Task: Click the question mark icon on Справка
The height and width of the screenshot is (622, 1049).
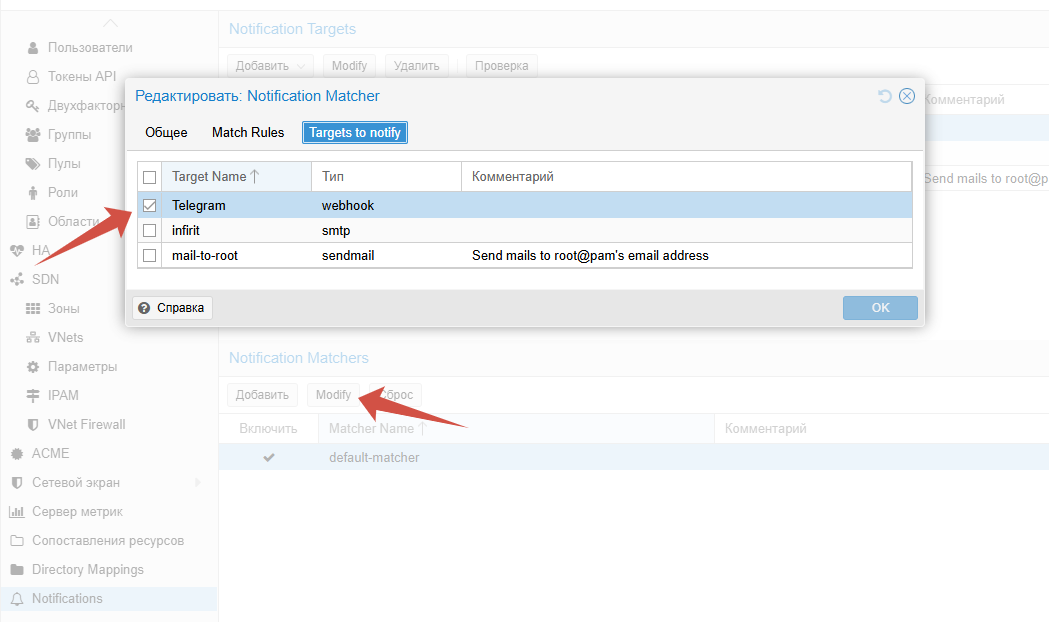Action: pyautogui.click(x=144, y=308)
